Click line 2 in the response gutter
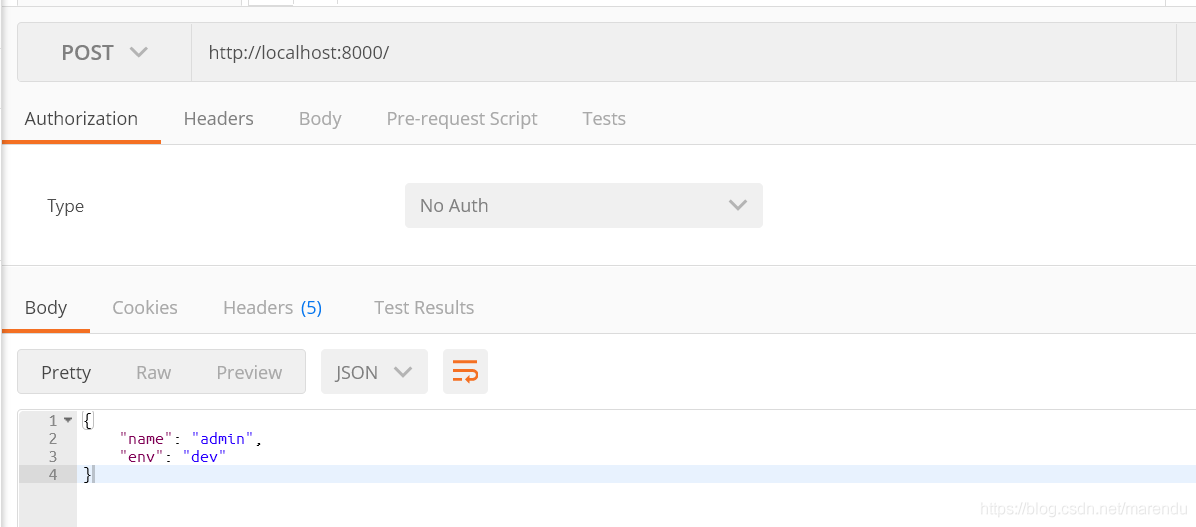This screenshot has height=527, width=1196. [52, 439]
